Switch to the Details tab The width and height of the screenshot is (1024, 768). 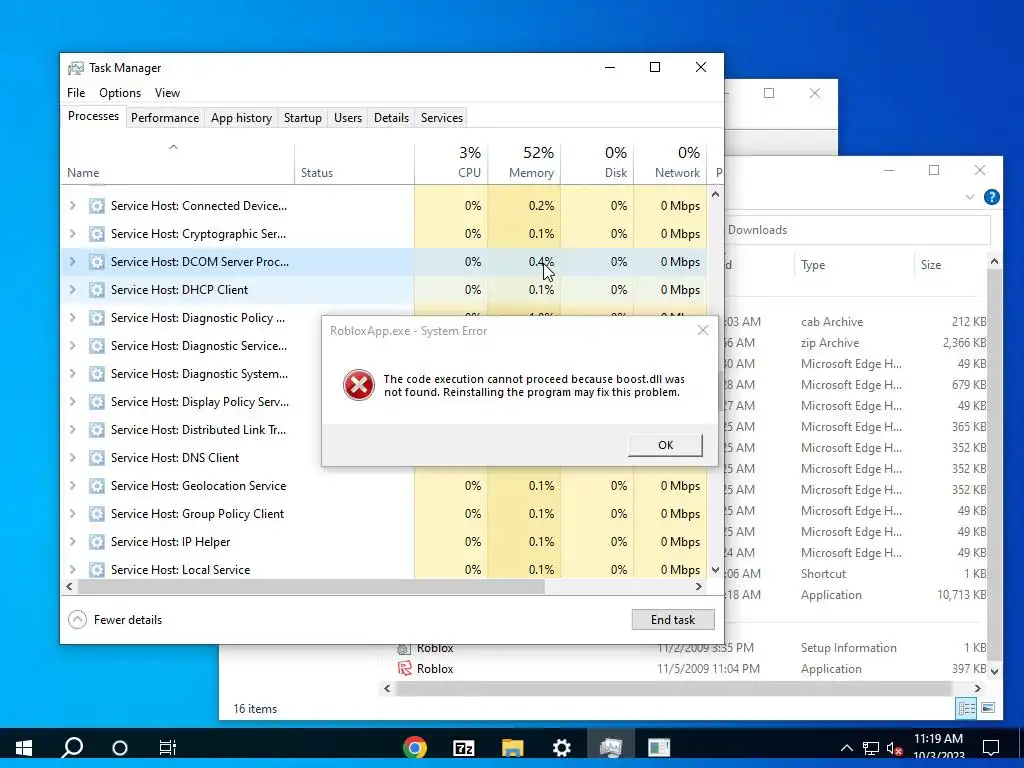pos(391,118)
